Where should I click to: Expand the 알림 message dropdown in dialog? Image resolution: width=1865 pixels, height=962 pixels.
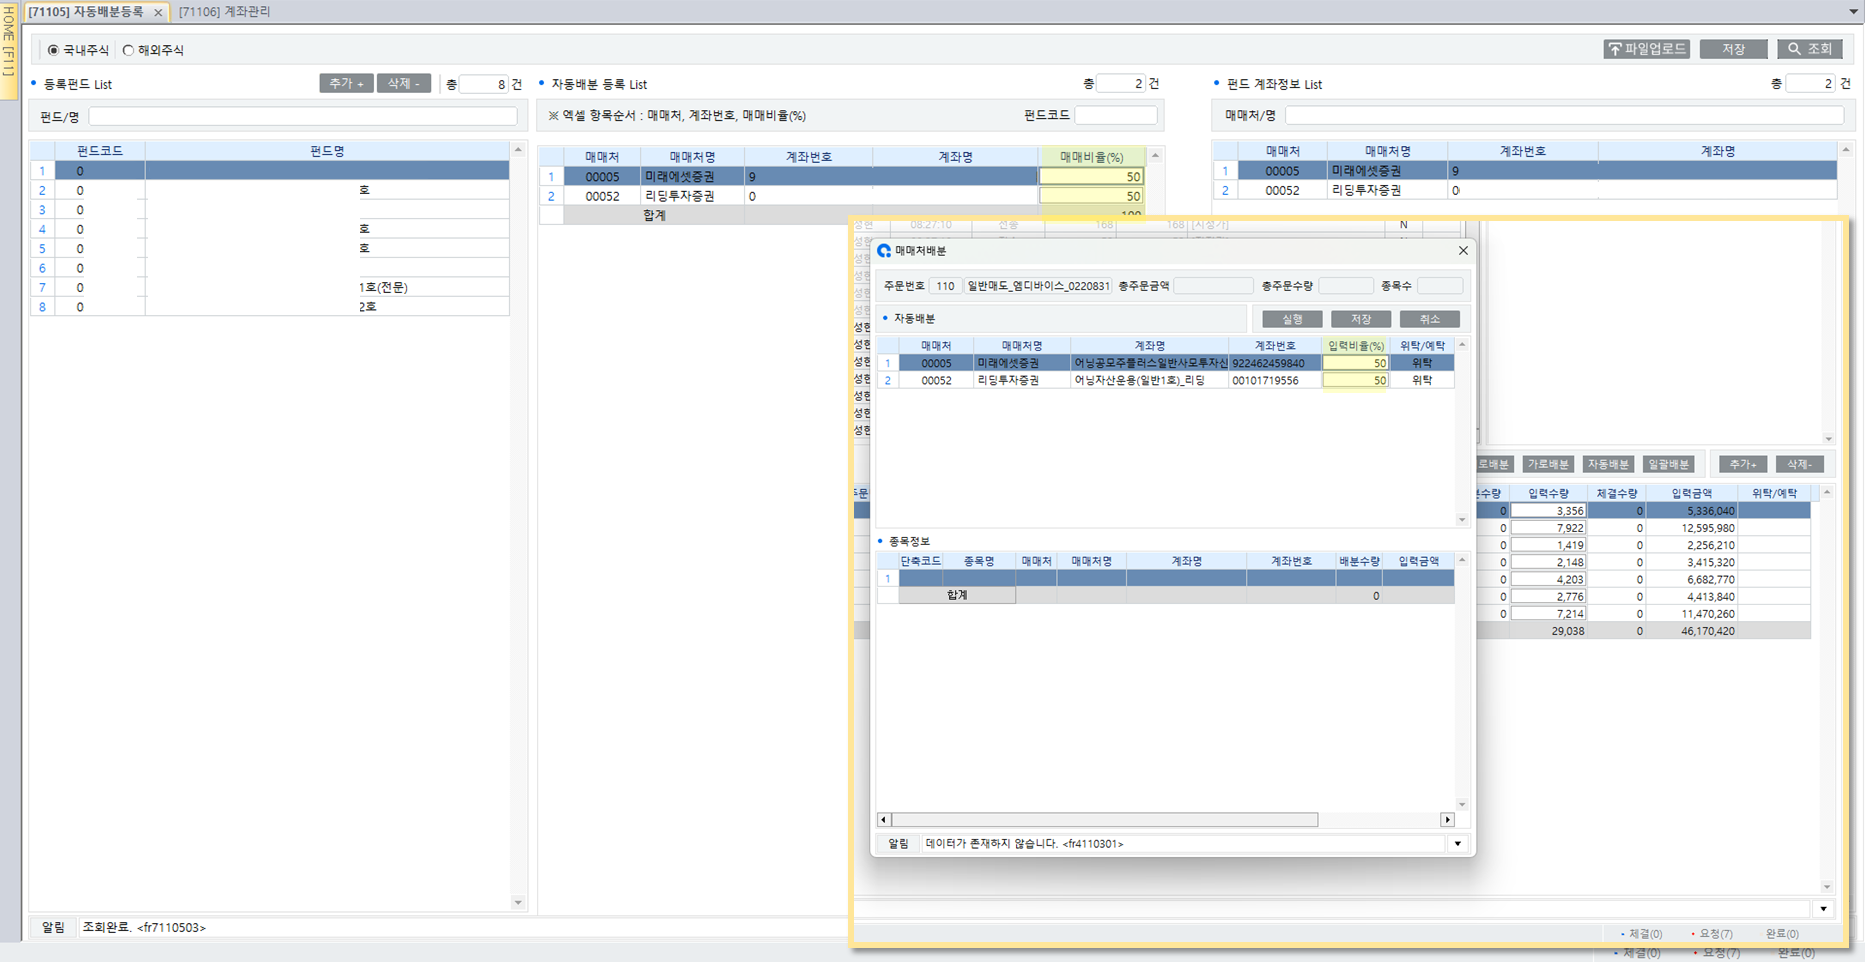pyautogui.click(x=1457, y=844)
